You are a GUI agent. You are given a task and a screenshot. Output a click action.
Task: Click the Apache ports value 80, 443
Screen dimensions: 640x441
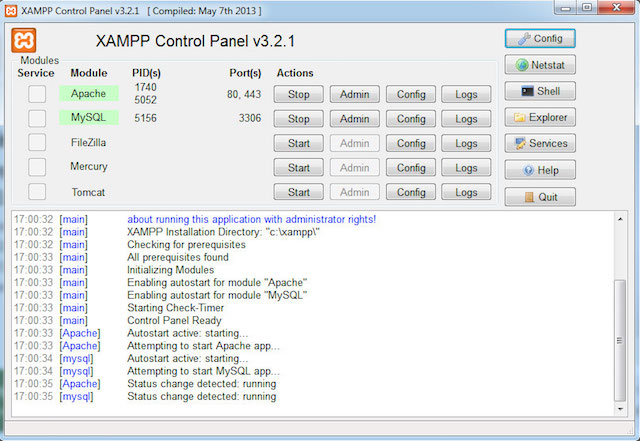point(244,94)
